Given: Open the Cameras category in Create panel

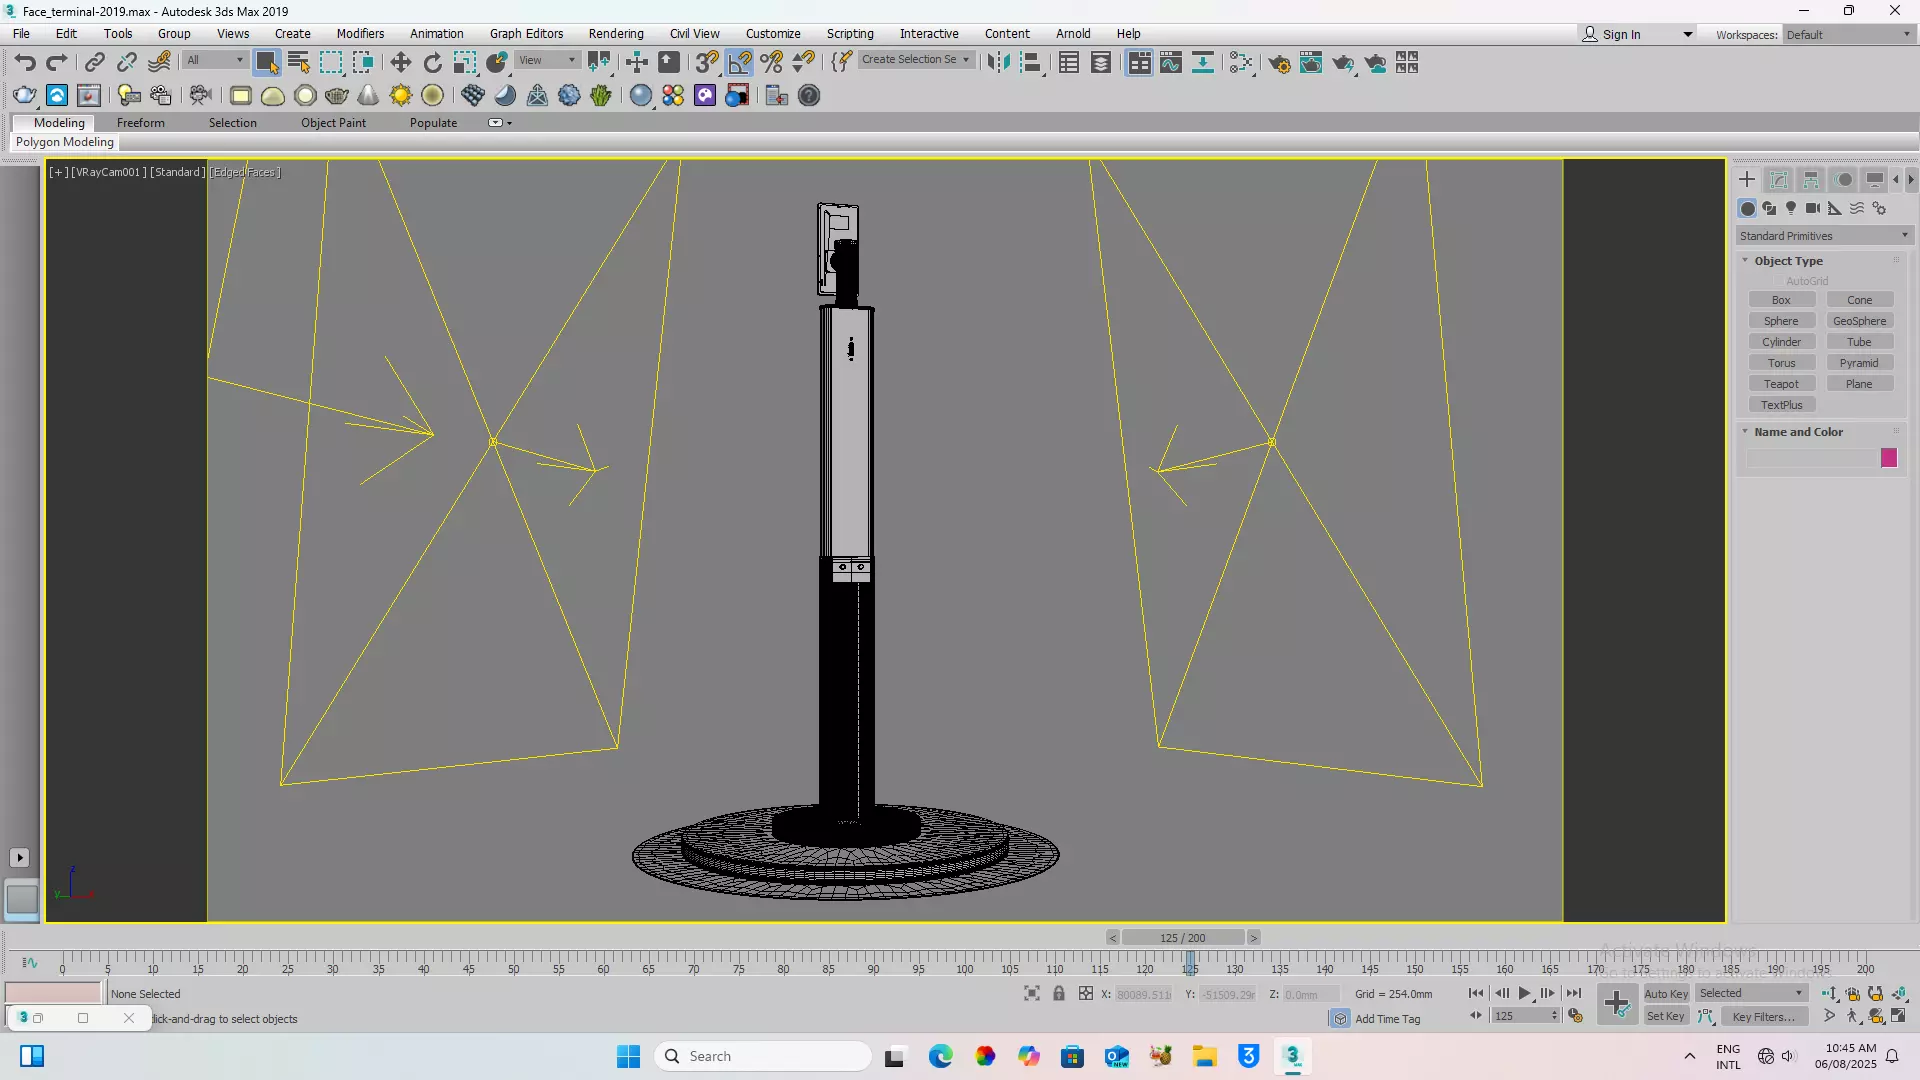Looking at the screenshot, I should [1812, 208].
